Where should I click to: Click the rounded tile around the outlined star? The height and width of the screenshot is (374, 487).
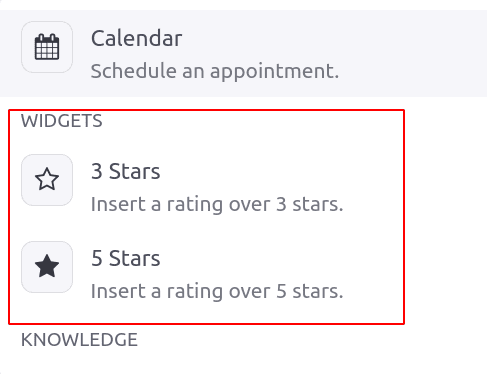[47, 180]
